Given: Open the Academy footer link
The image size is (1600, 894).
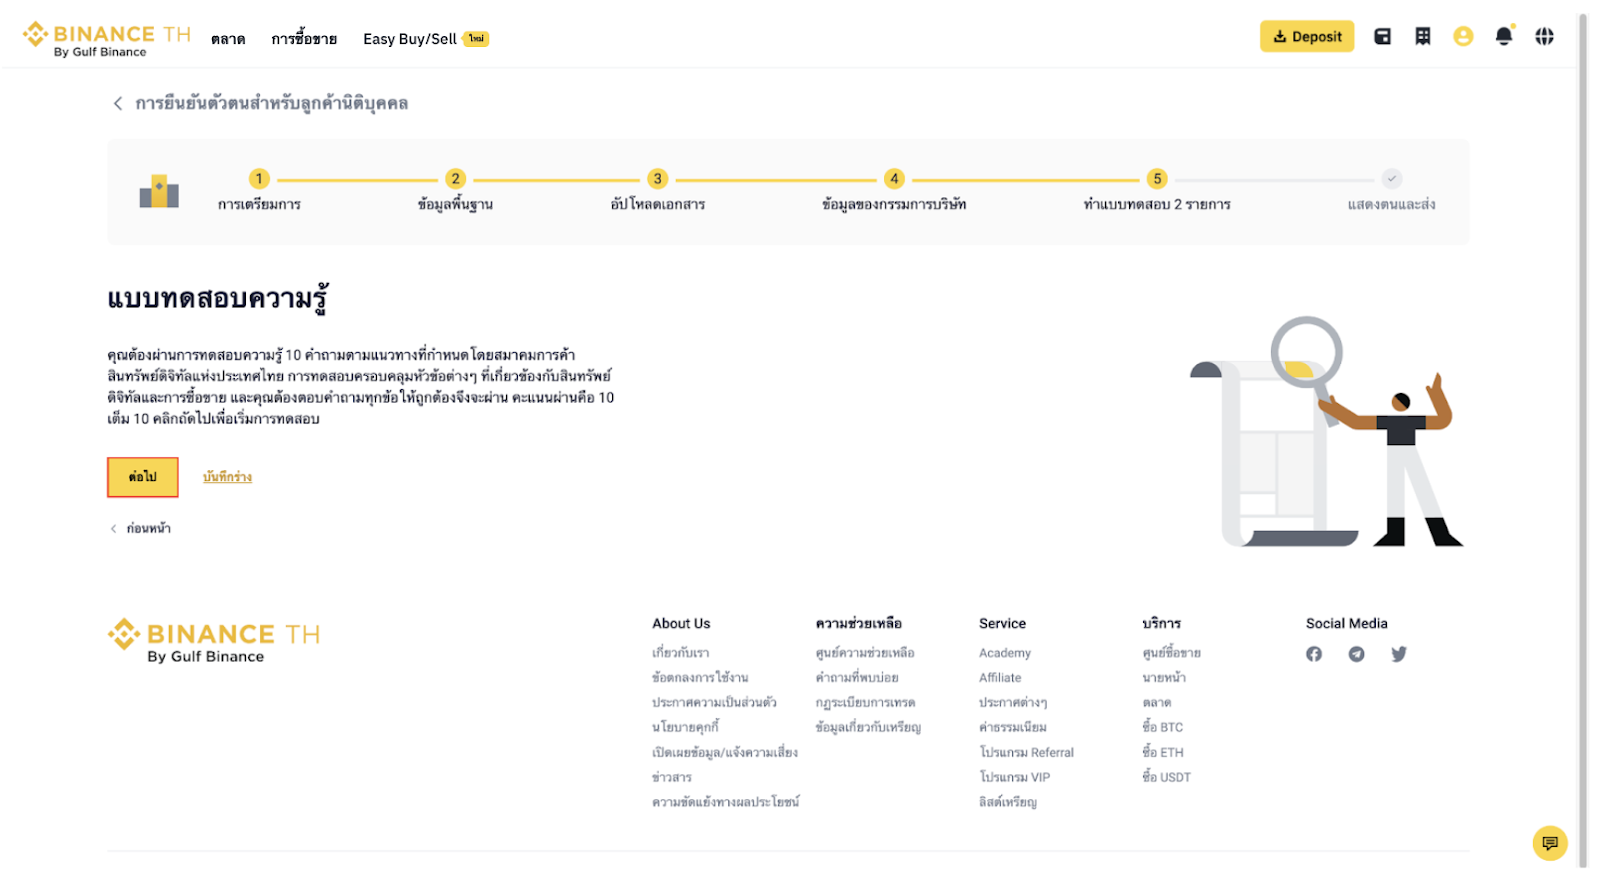Looking at the screenshot, I should (x=1004, y=653).
